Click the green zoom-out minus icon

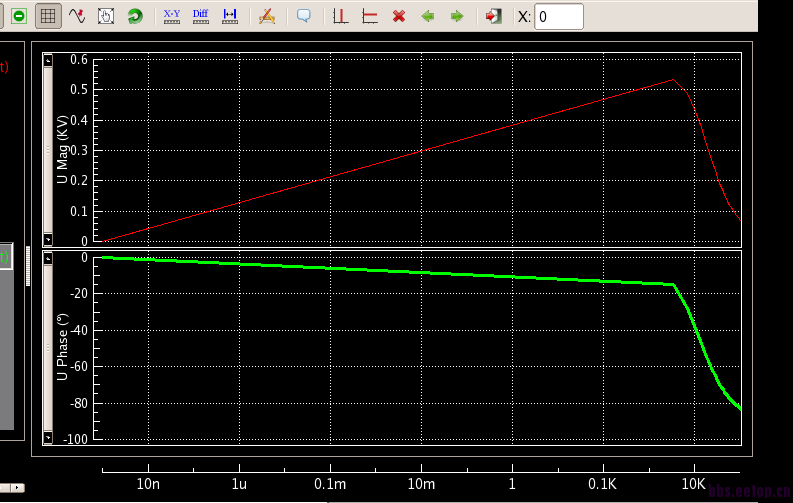coord(19,16)
